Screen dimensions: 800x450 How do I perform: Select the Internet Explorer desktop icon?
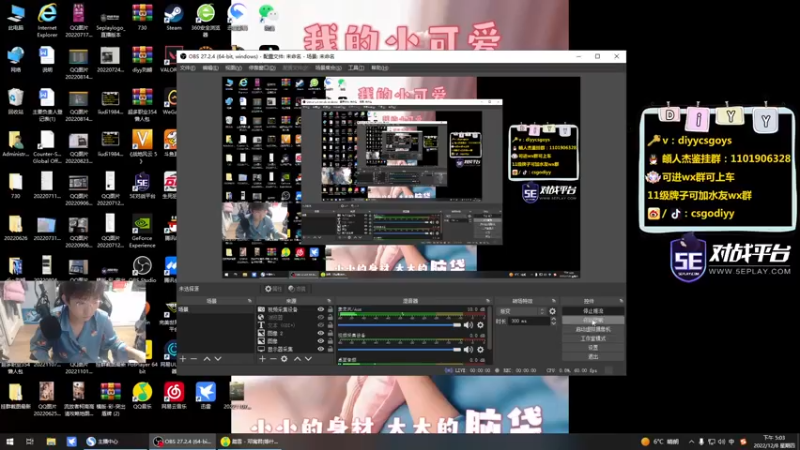(x=47, y=19)
